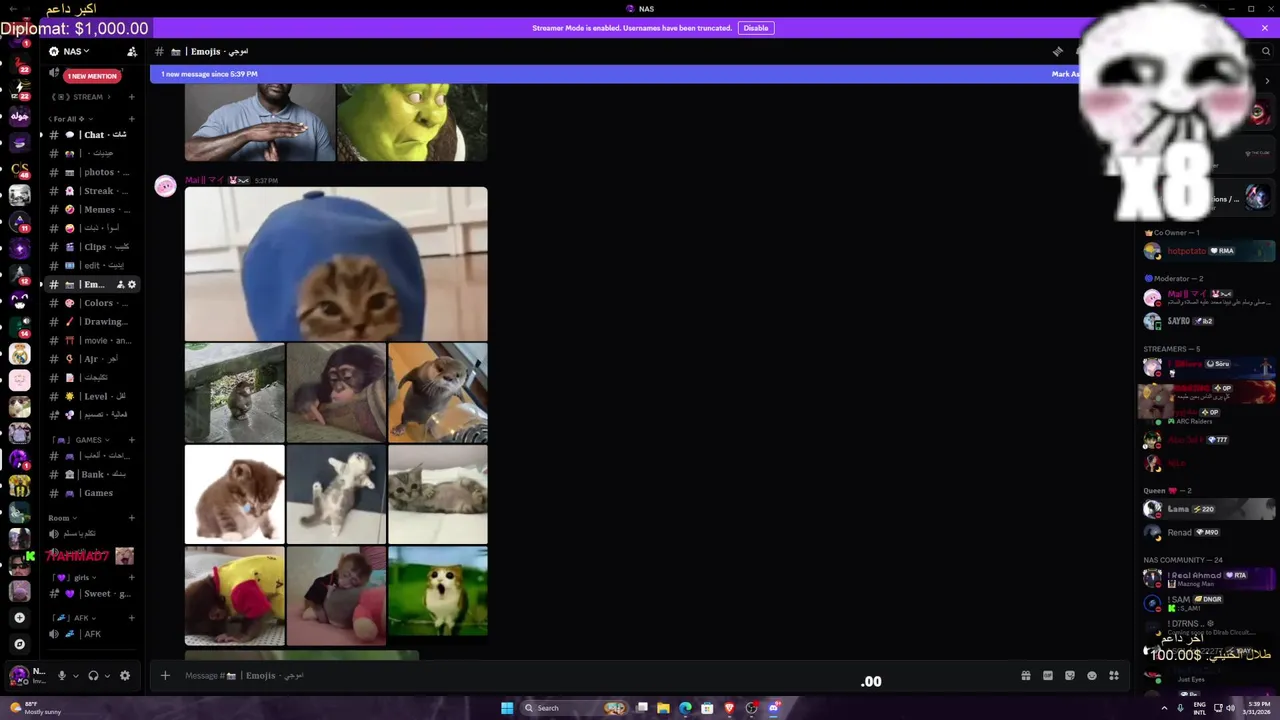
Task: Open Microsoft Edge from the taskbar
Action: (x=685, y=708)
